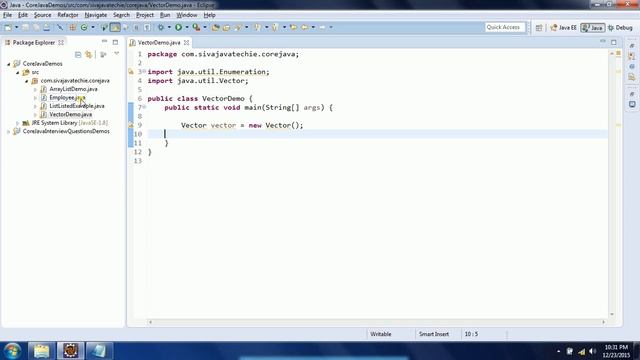The image size is (640, 360).
Task: Open the Debug button dropdown arrow
Action: tap(169, 27)
